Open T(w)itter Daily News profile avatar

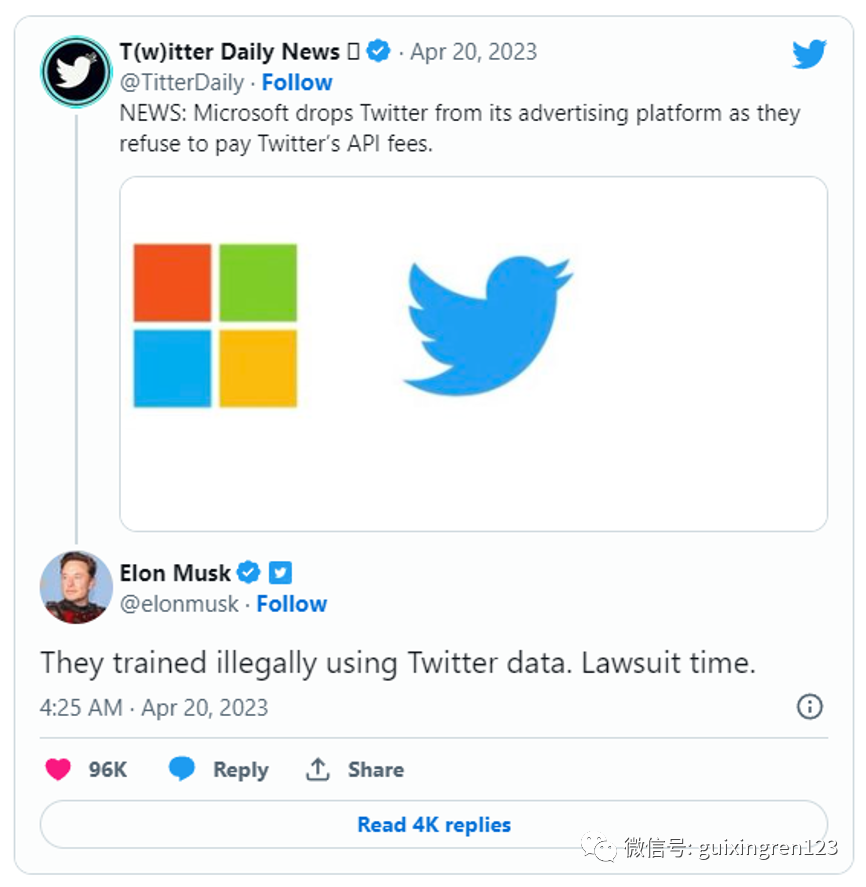point(76,72)
